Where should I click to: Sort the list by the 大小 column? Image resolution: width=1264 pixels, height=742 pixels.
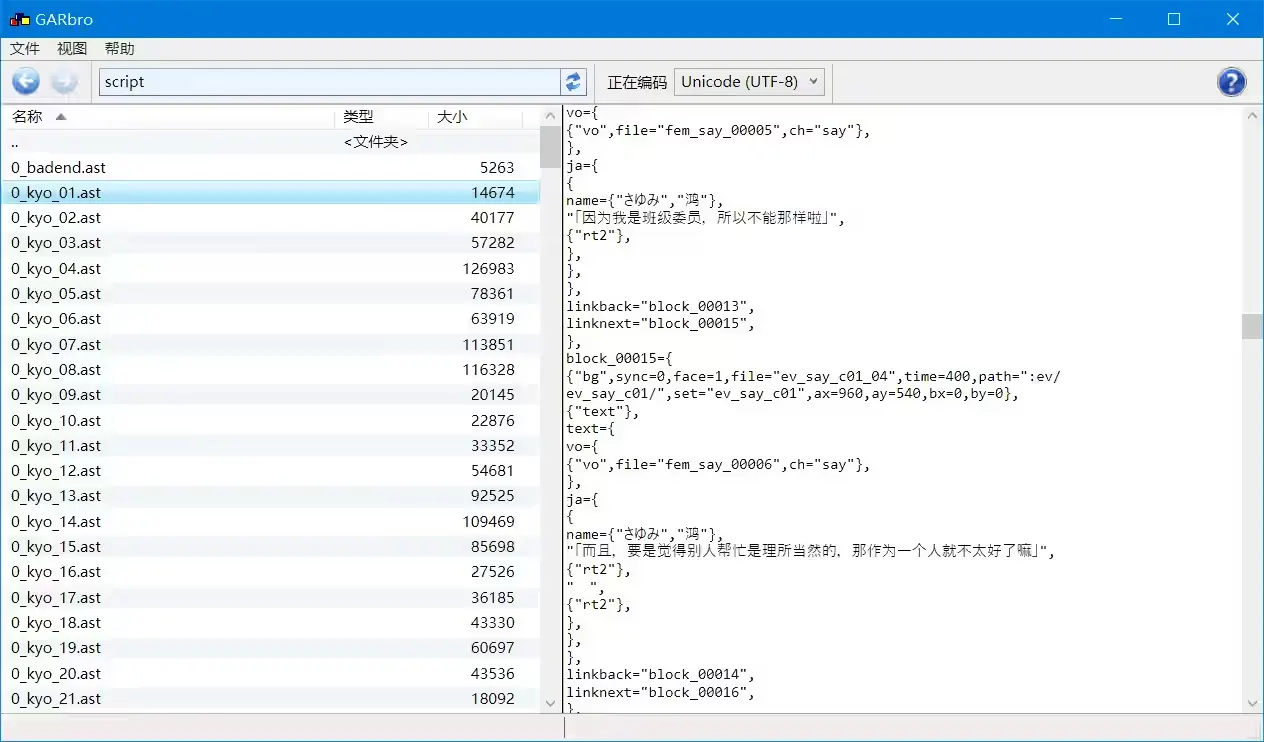[476, 117]
